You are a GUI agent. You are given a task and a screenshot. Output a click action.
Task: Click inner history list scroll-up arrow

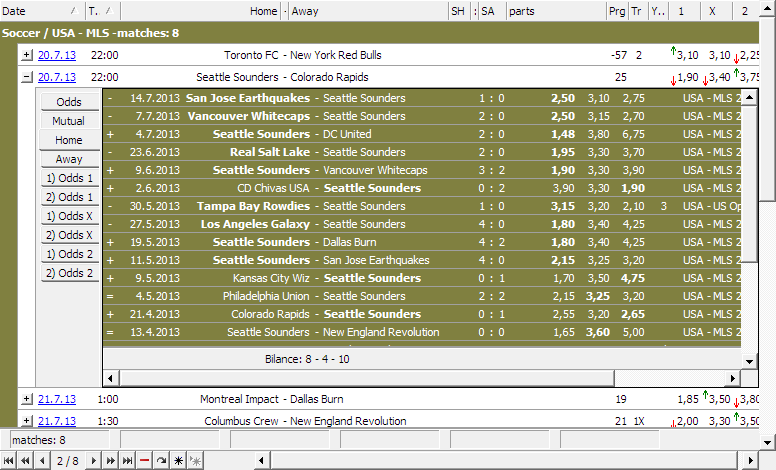pyautogui.click(x=749, y=97)
